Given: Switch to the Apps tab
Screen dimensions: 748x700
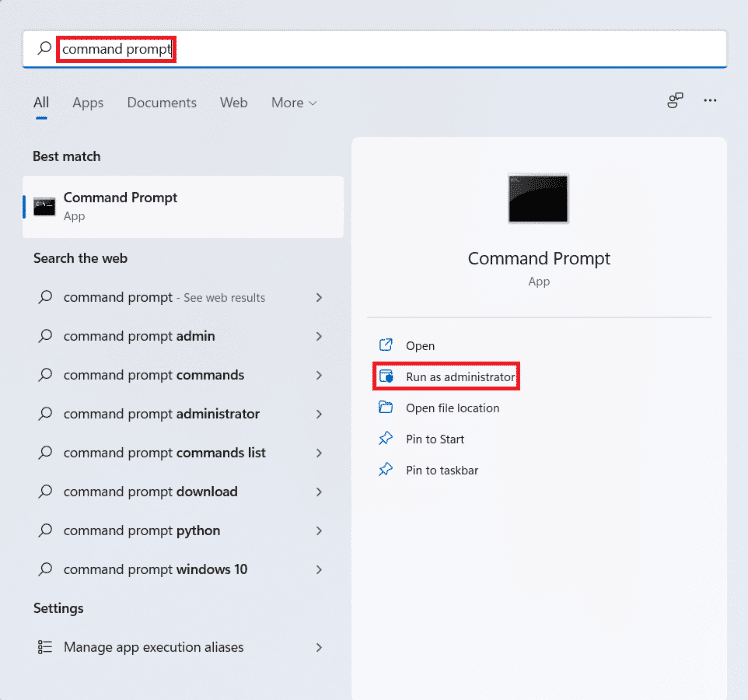Looking at the screenshot, I should (x=88, y=103).
